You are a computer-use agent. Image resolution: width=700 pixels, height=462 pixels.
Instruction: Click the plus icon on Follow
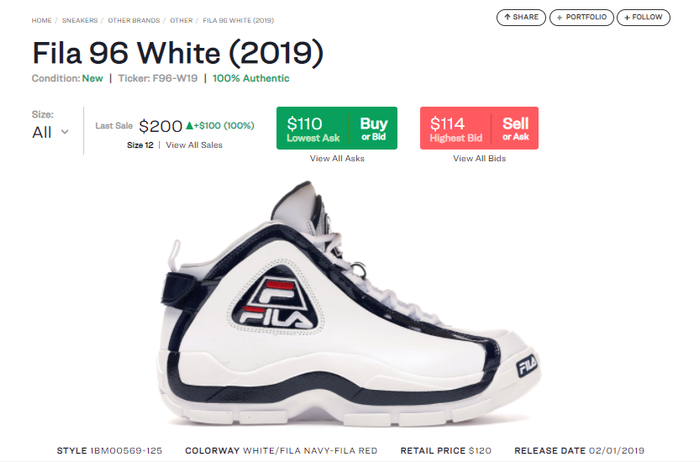point(626,17)
